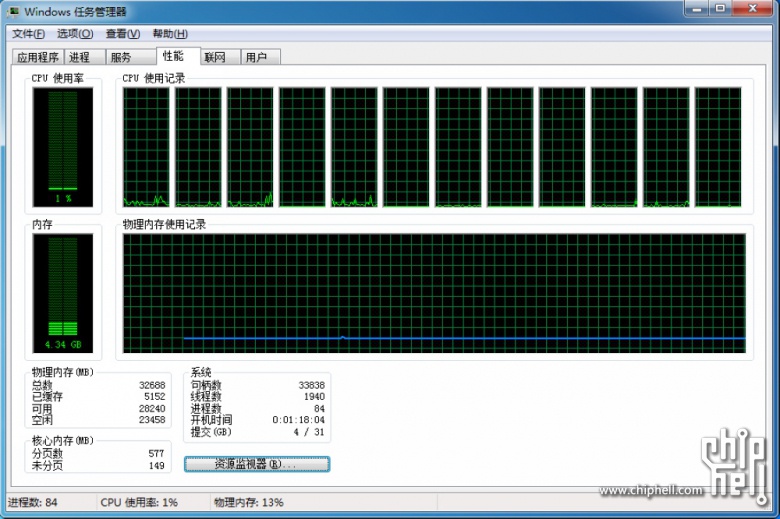Click the 空闲 value 23458

152,420
